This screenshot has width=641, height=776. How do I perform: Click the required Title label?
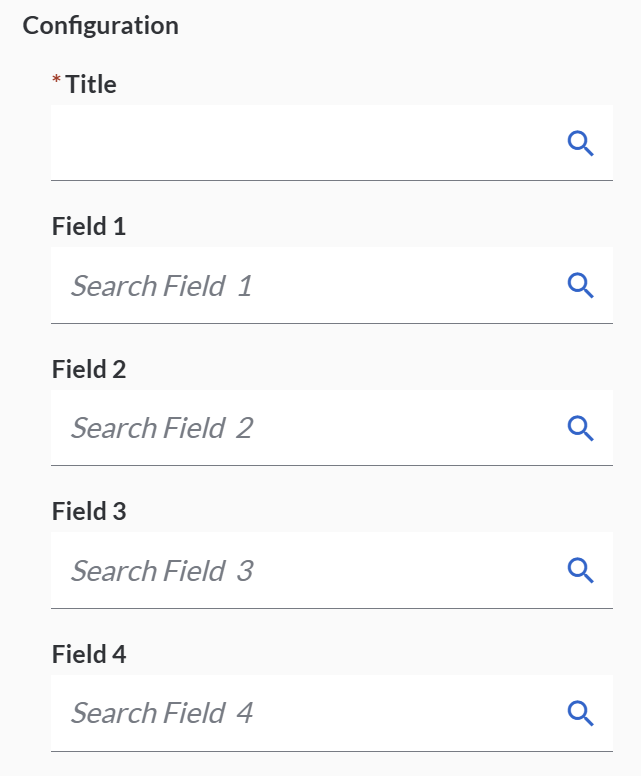click(x=90, y=85)
